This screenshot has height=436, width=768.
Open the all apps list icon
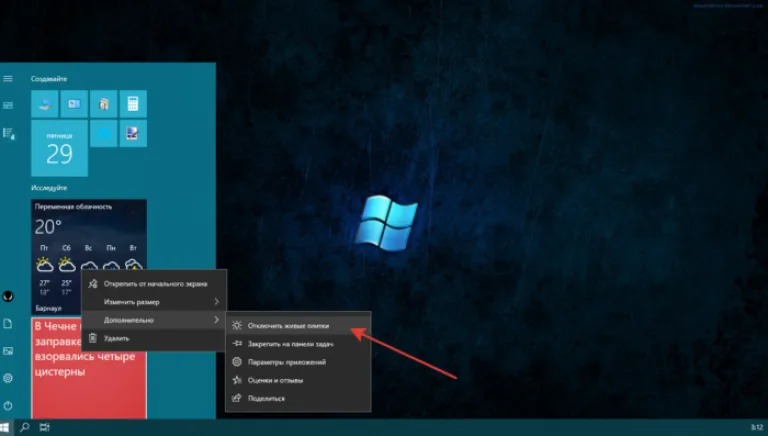pos(8,133)
